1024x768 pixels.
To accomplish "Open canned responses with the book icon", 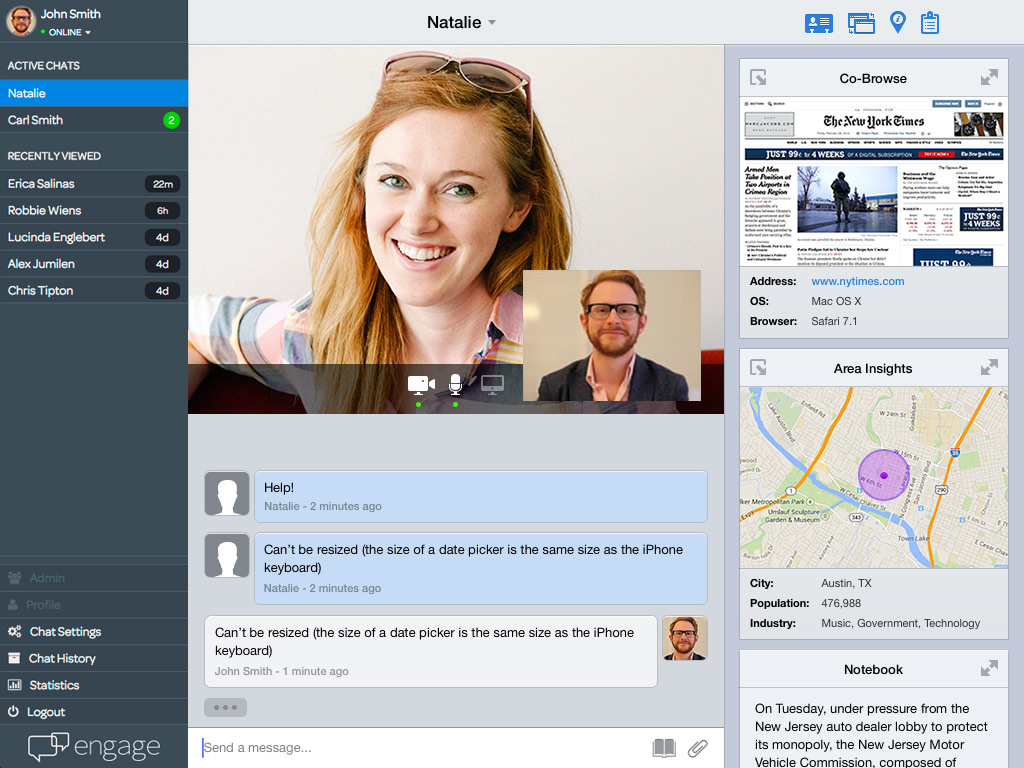I will pyautogui.click(x=663, y=747).
